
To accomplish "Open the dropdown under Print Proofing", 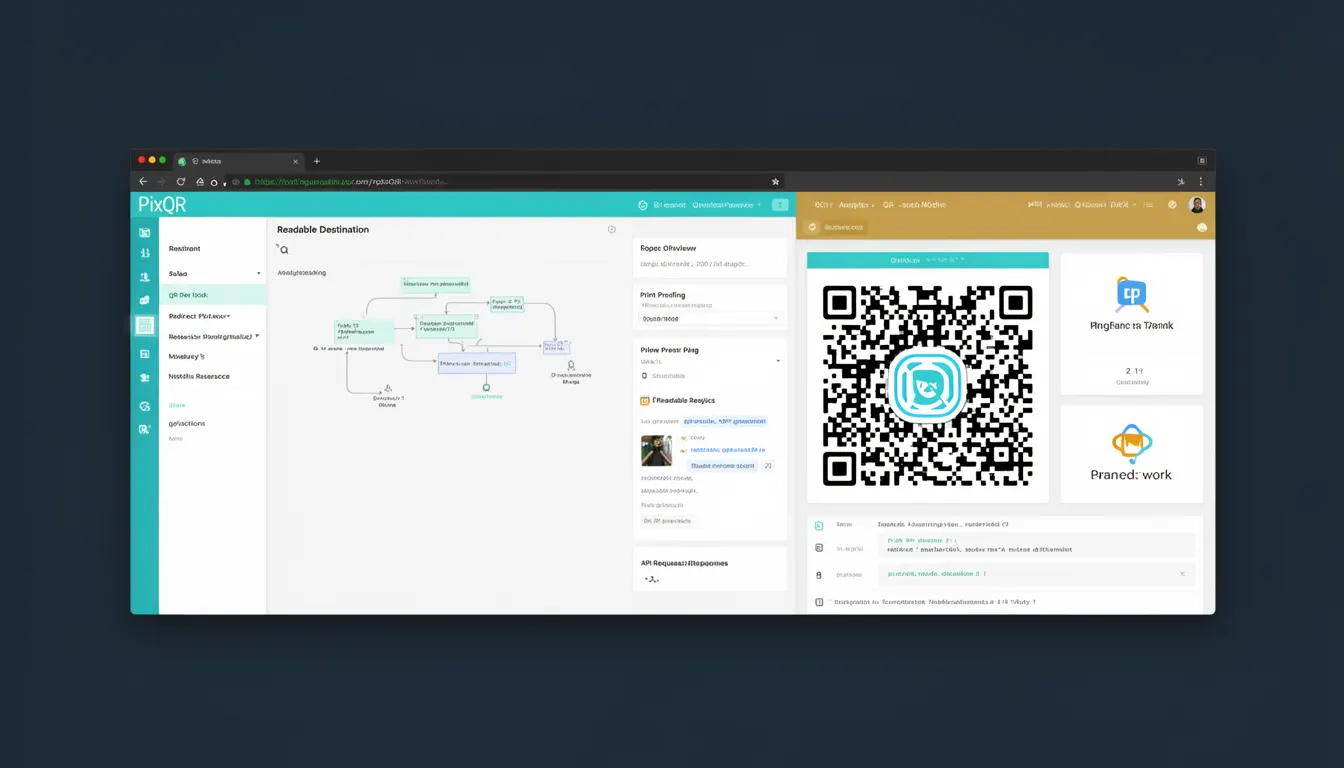I will click(709, 318).
